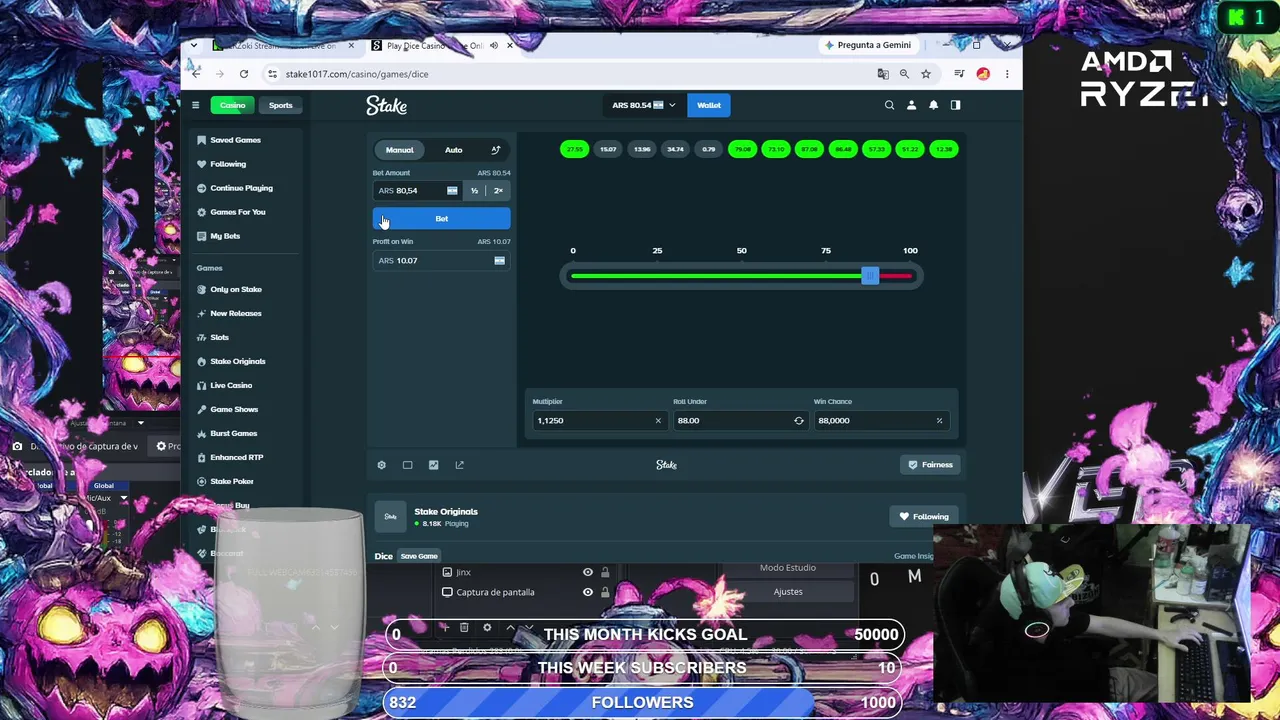Switch to the Casino section
The image size is (1280, 720).
tap(232, 105)
